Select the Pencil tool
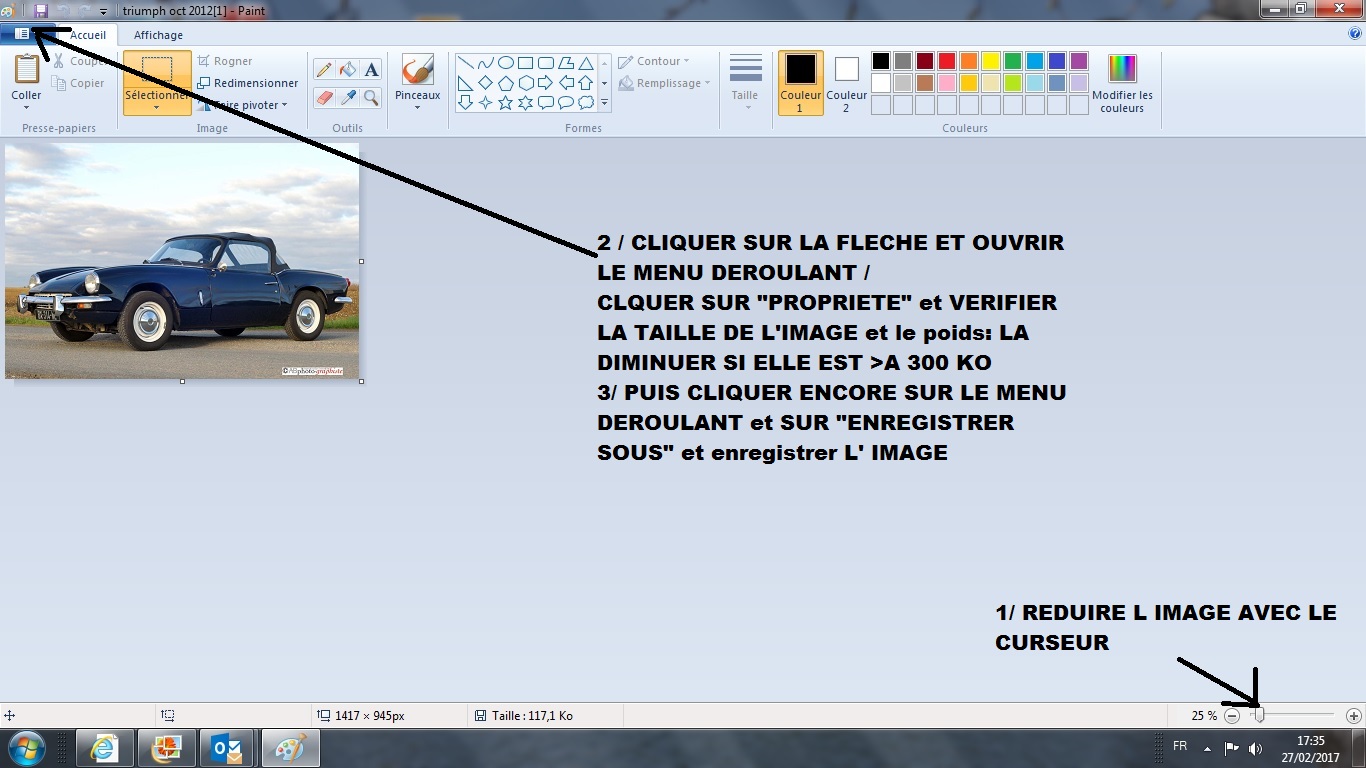 coord(323,70)
